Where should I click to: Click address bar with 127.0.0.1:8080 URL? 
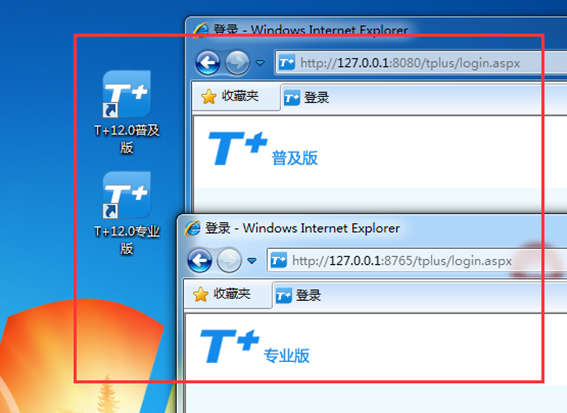point(421,63)
